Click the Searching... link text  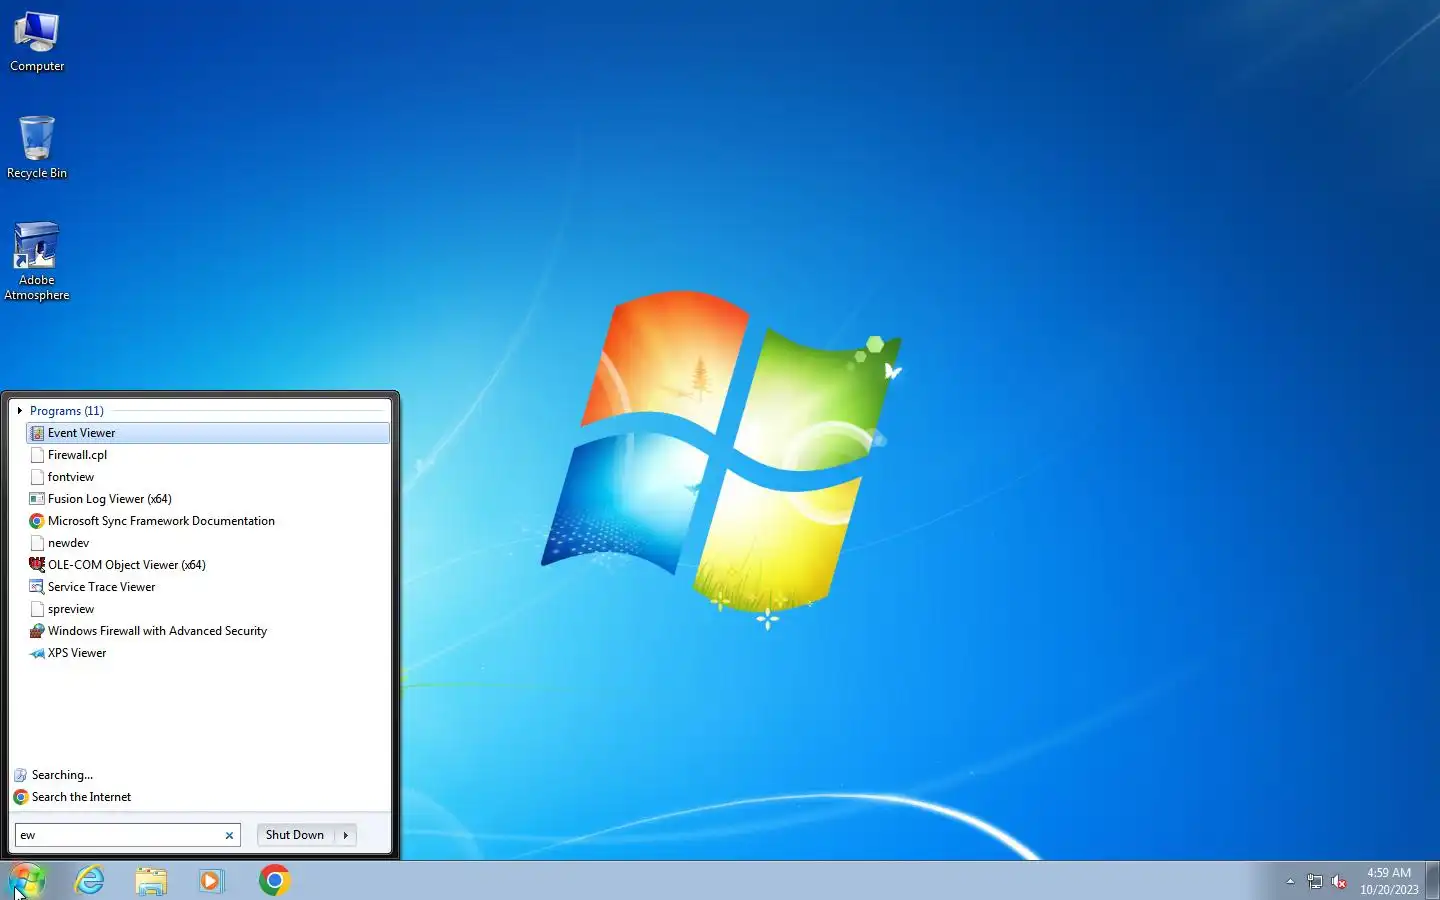pos(62,775)
